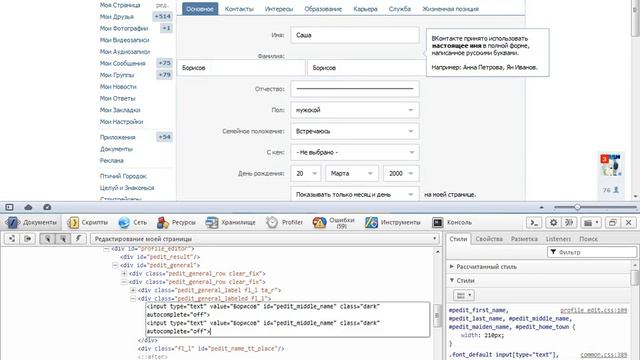Open the Сеть network panel
Viewport: 640px width, 360px height.
(x=132, y=222)
